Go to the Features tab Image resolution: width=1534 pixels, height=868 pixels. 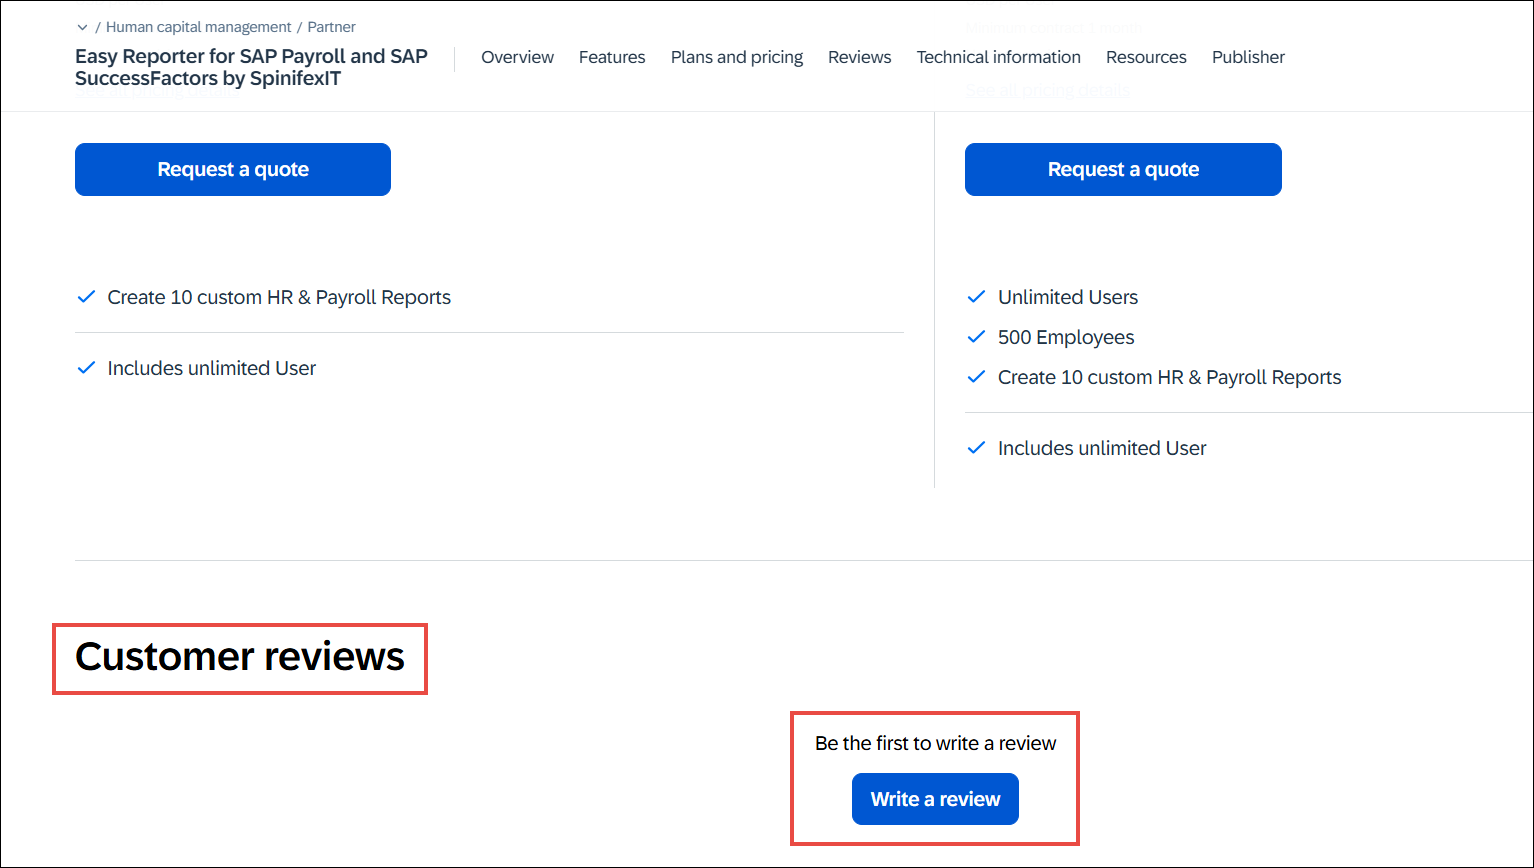coord(612,57)
